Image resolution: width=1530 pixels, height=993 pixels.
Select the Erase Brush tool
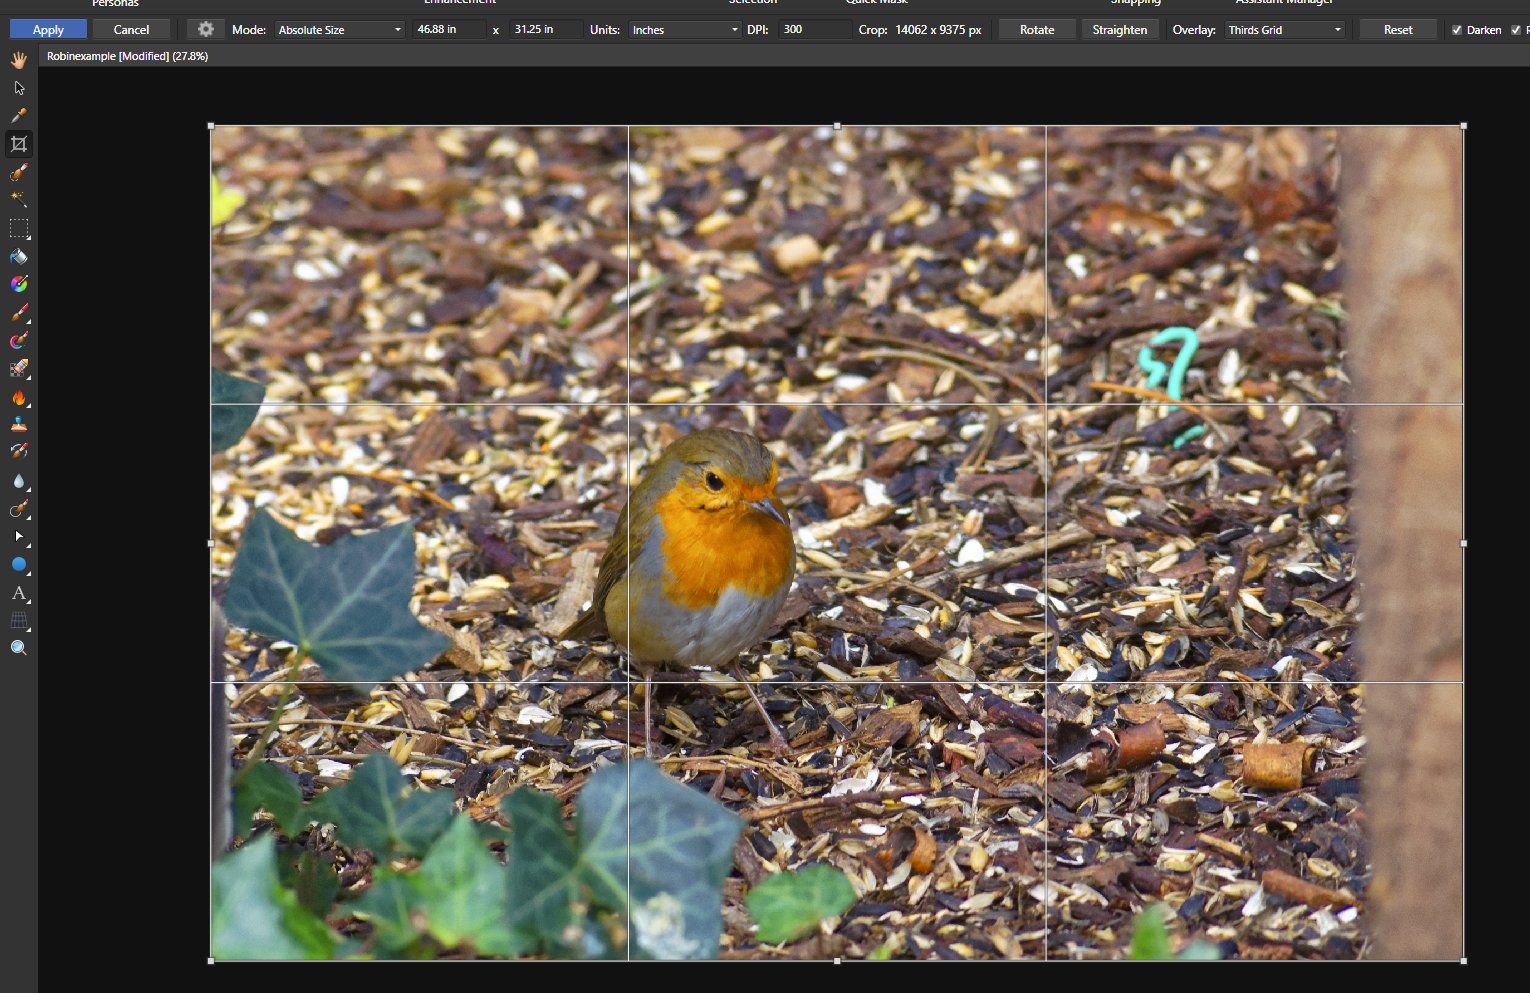point(18,369)
